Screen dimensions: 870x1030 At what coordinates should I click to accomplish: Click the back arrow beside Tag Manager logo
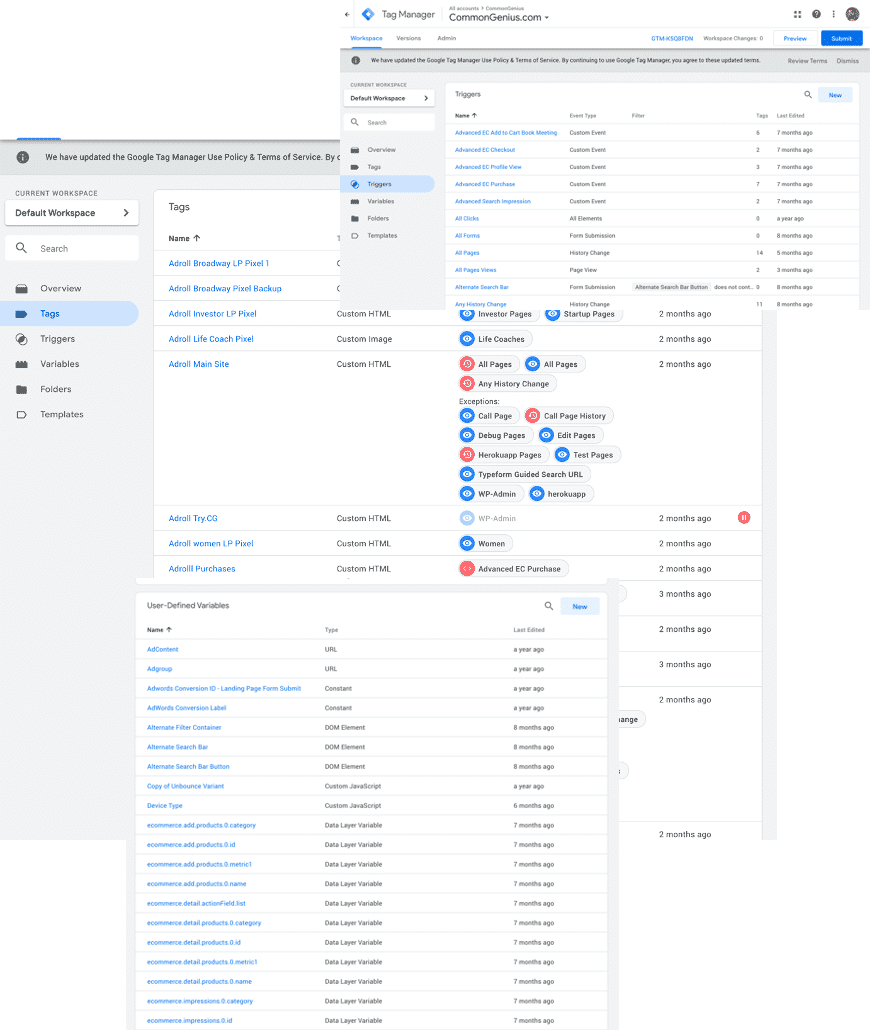(347, 14)
